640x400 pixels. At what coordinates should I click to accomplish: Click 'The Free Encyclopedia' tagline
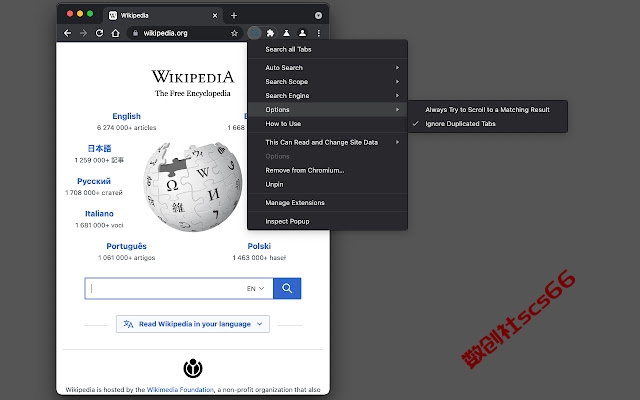tap(193, 93)
